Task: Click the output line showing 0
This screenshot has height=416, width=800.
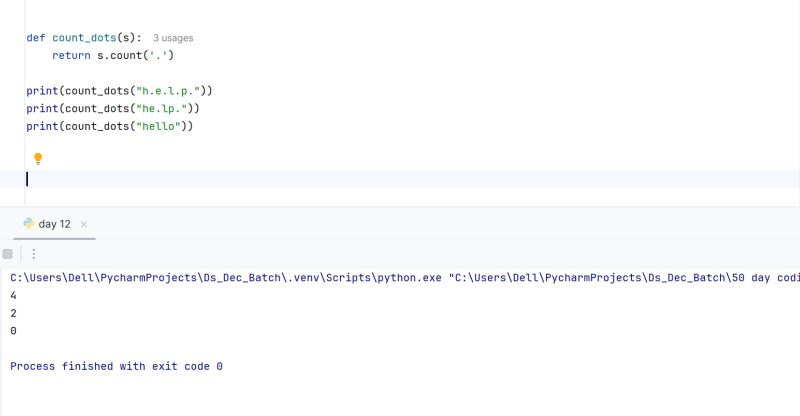Action: (x=13, y=331)
